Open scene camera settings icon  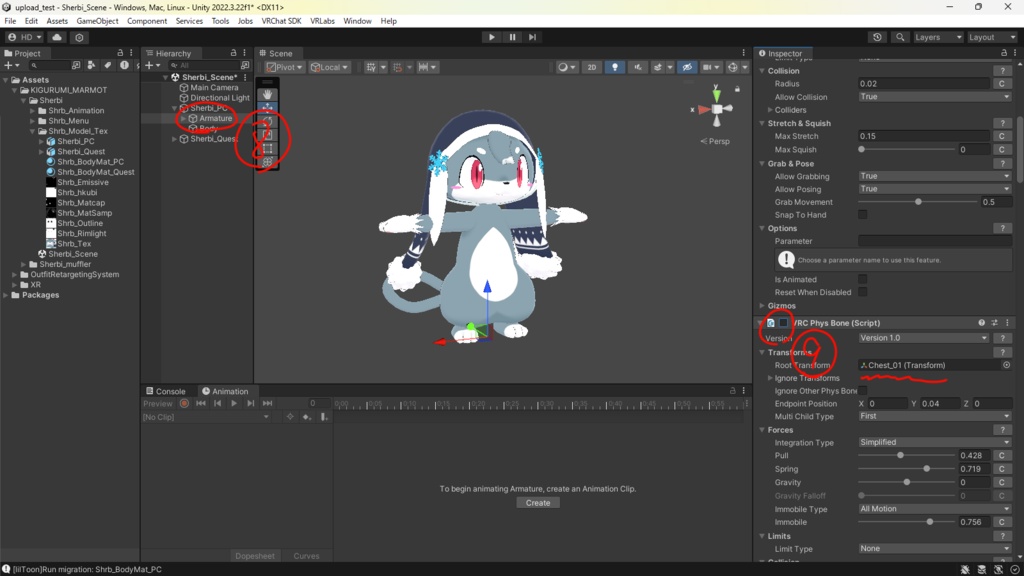point(709,67)
